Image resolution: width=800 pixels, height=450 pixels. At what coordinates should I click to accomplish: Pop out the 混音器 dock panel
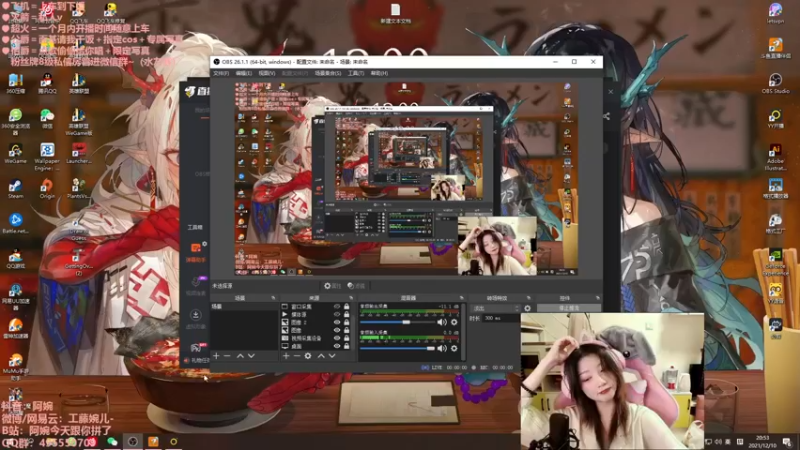point(461,298)
